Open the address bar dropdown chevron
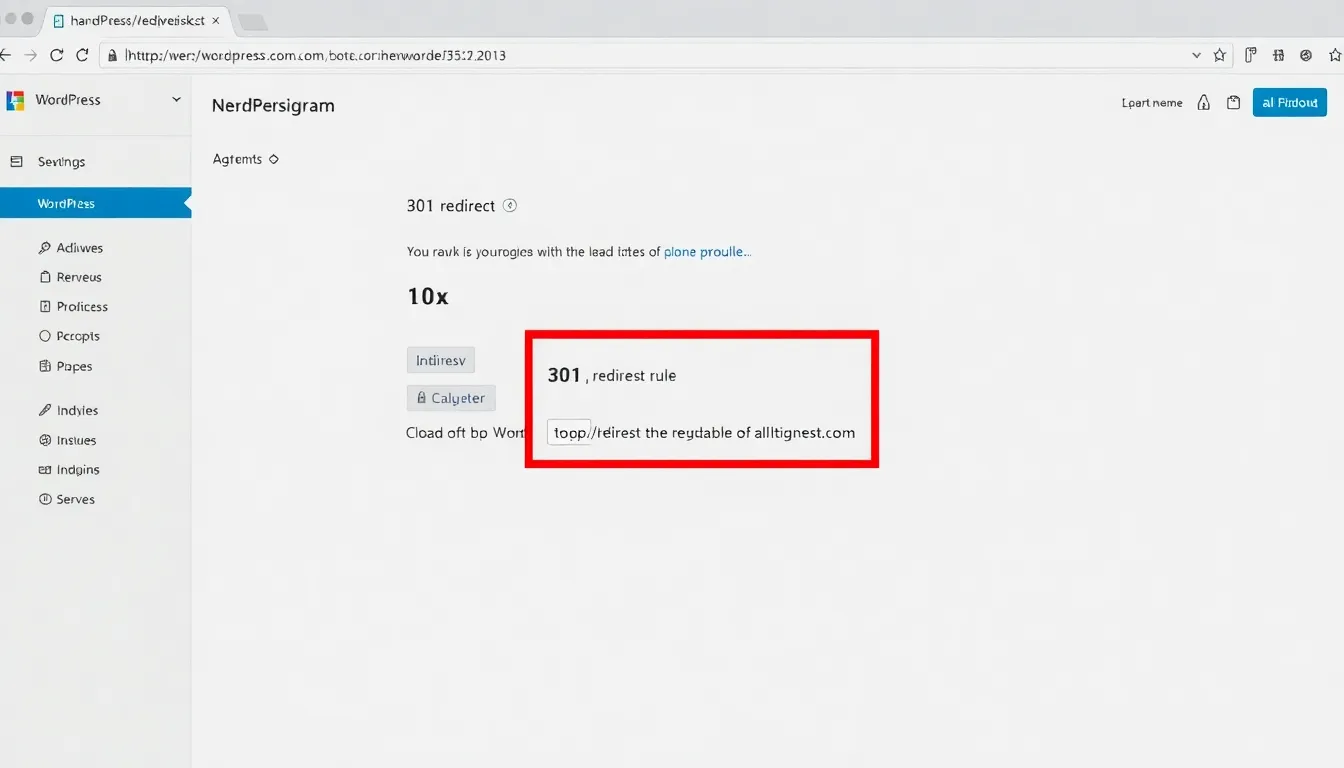The width and height of the screenshot is (1344, 768). coord(1196,55)
